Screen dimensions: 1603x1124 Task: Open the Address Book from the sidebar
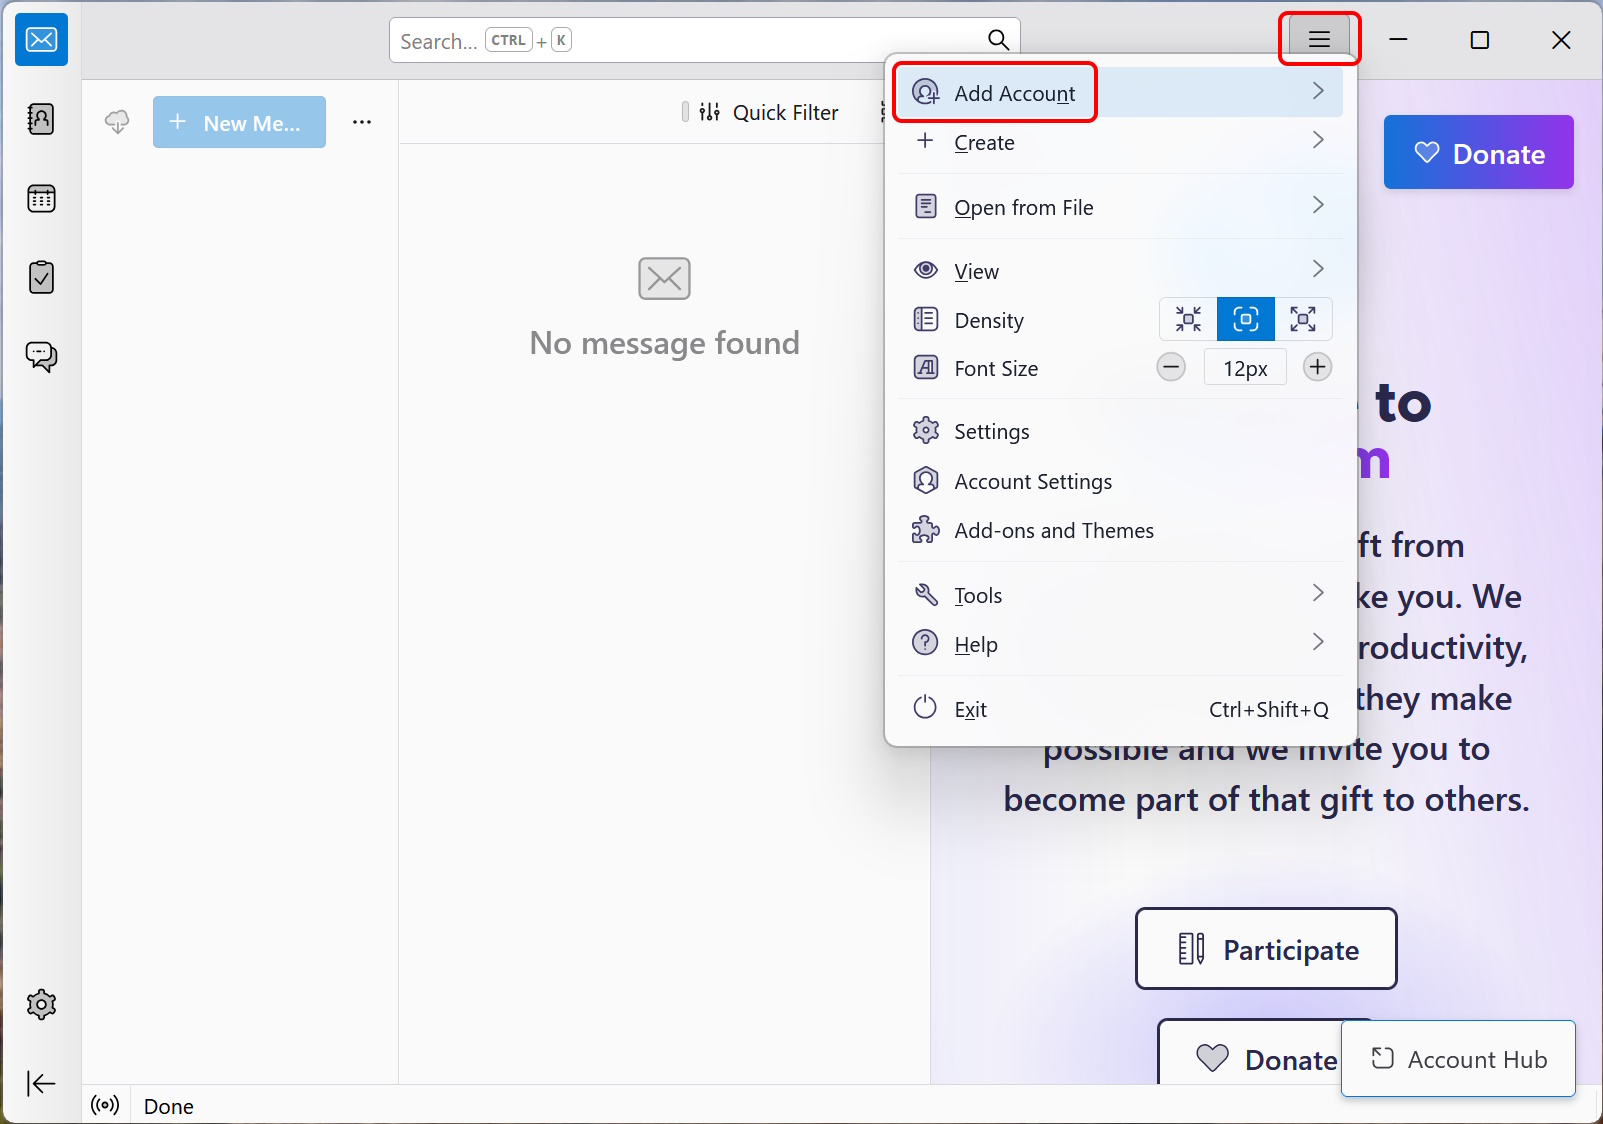[x=41, y=119]
